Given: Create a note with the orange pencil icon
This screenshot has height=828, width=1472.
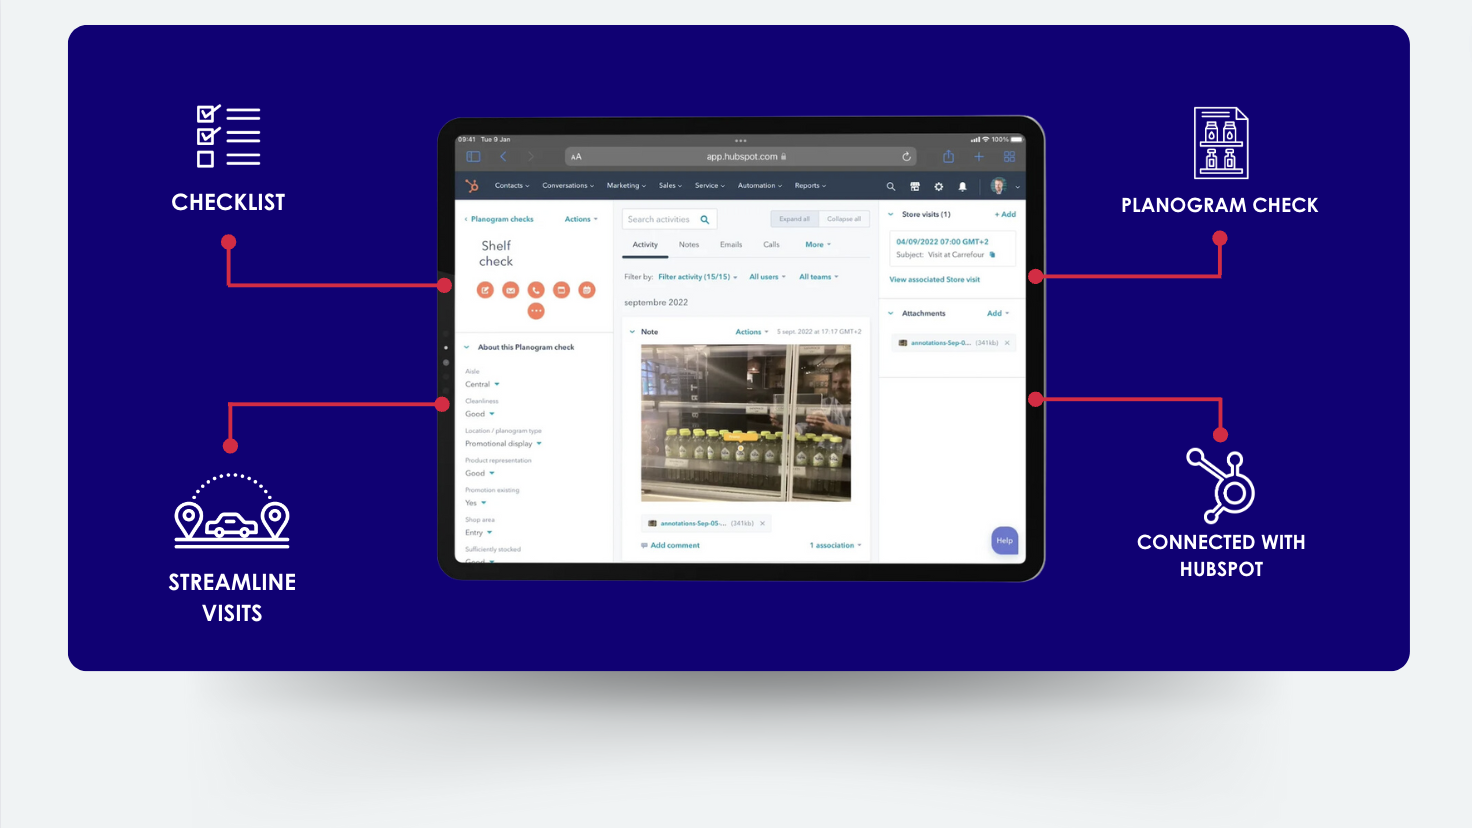Looking at the screenshot, I should pos(485,290).
